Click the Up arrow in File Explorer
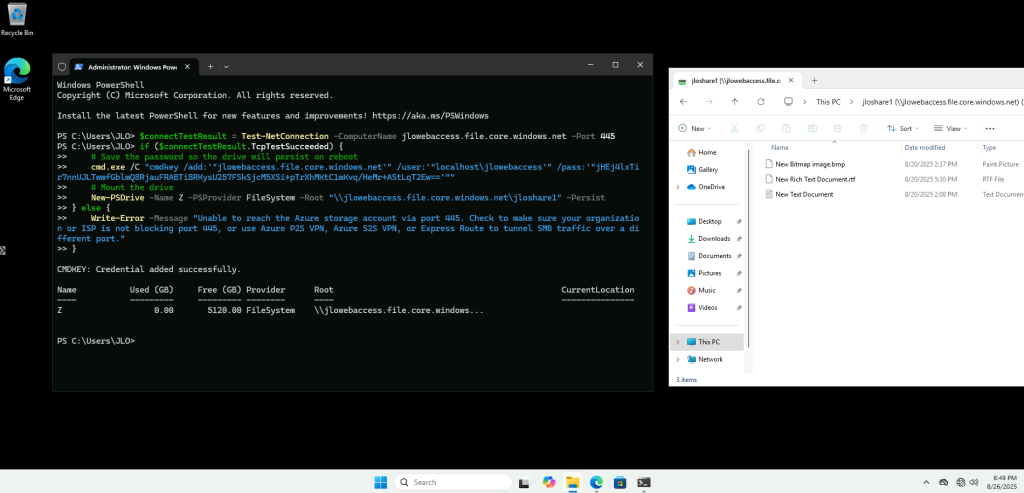The image size is (1024, 493). [735, 102]
